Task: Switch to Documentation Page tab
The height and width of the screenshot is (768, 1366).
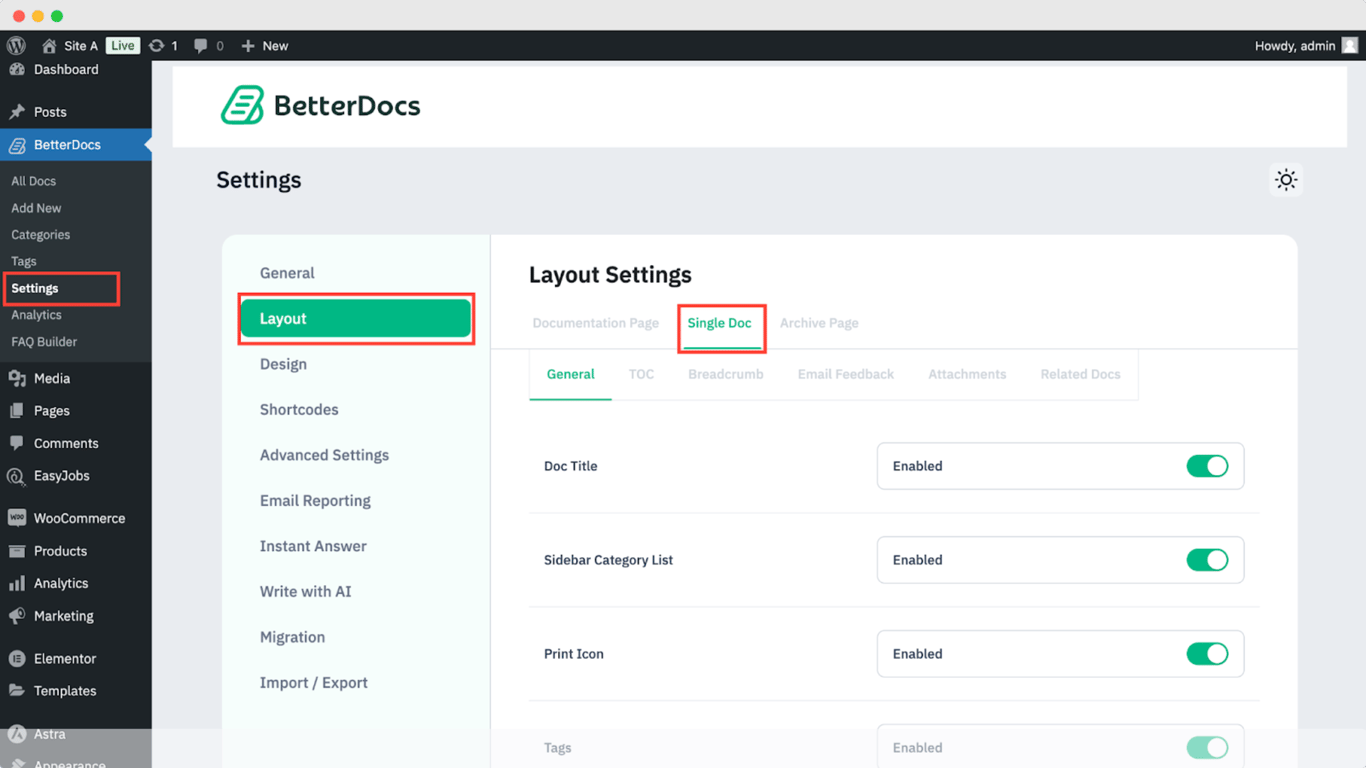Action: [x=596, y=323]
